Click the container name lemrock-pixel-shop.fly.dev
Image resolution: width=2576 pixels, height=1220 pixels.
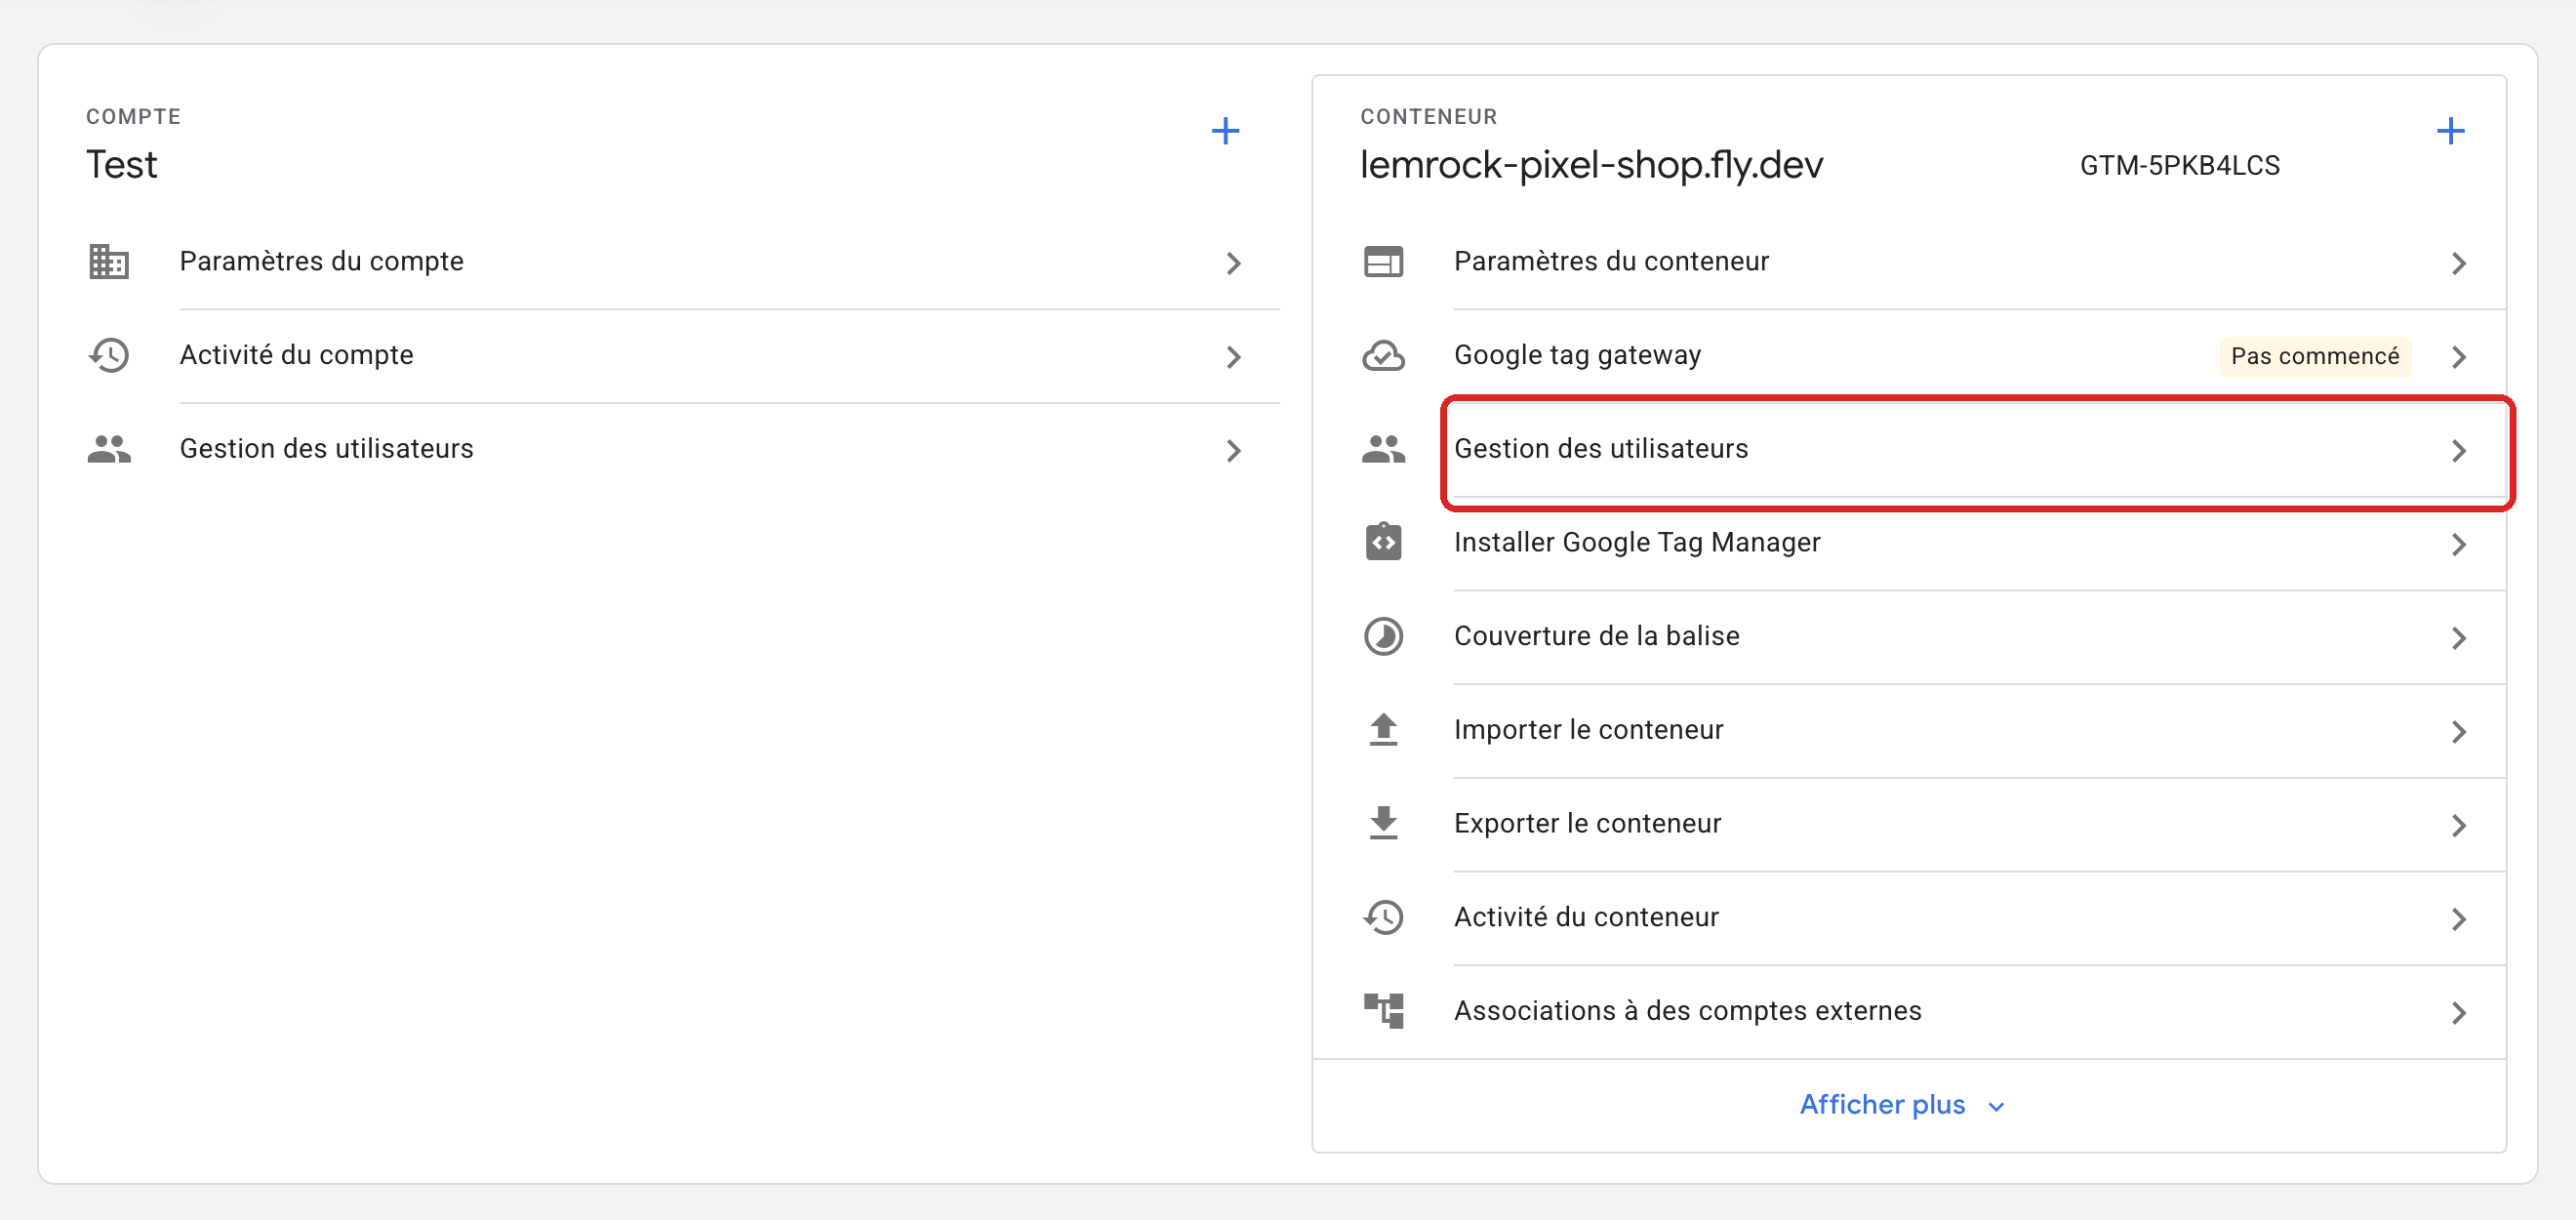click(1591, 165)
